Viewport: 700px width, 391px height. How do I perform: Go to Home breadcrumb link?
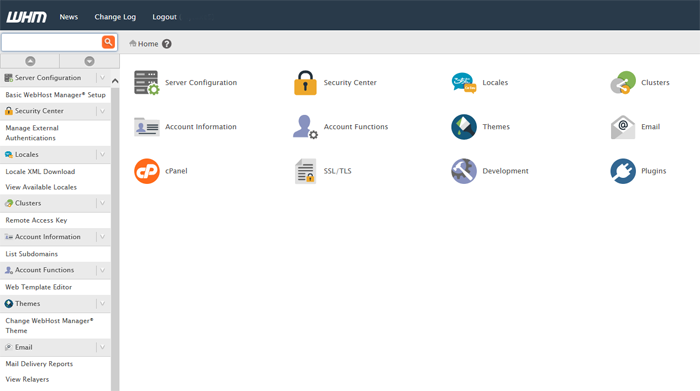click(x=148, y=44)
